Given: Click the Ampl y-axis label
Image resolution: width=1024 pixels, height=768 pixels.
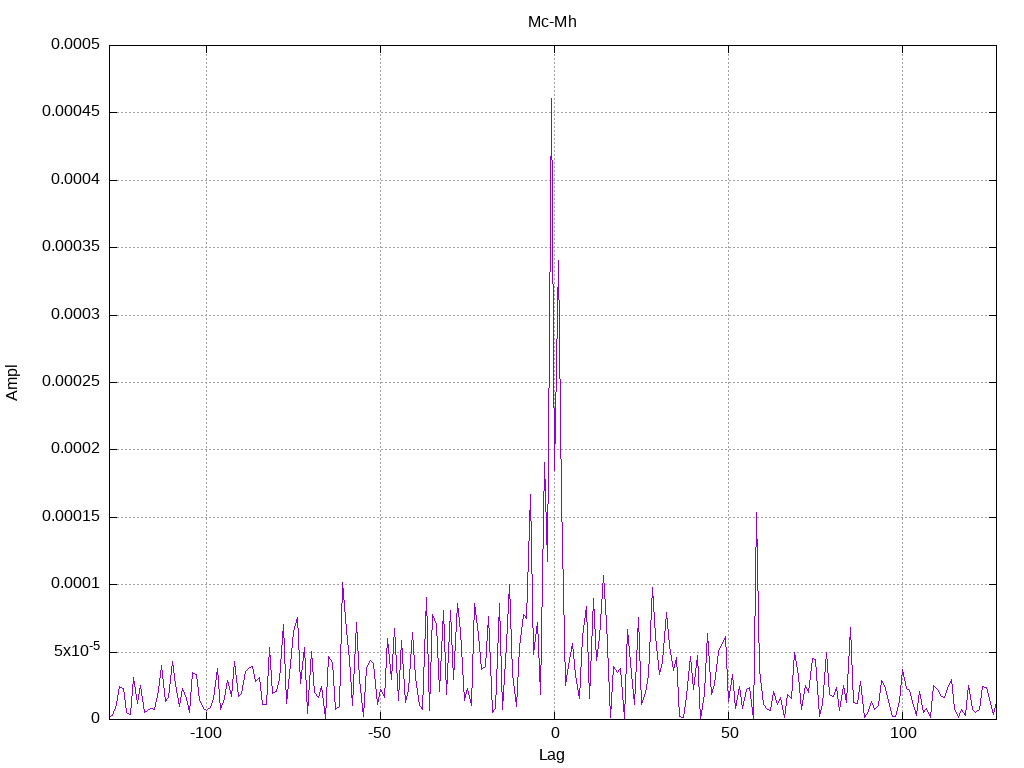Looking at the screenshot, I should (12, 383).
